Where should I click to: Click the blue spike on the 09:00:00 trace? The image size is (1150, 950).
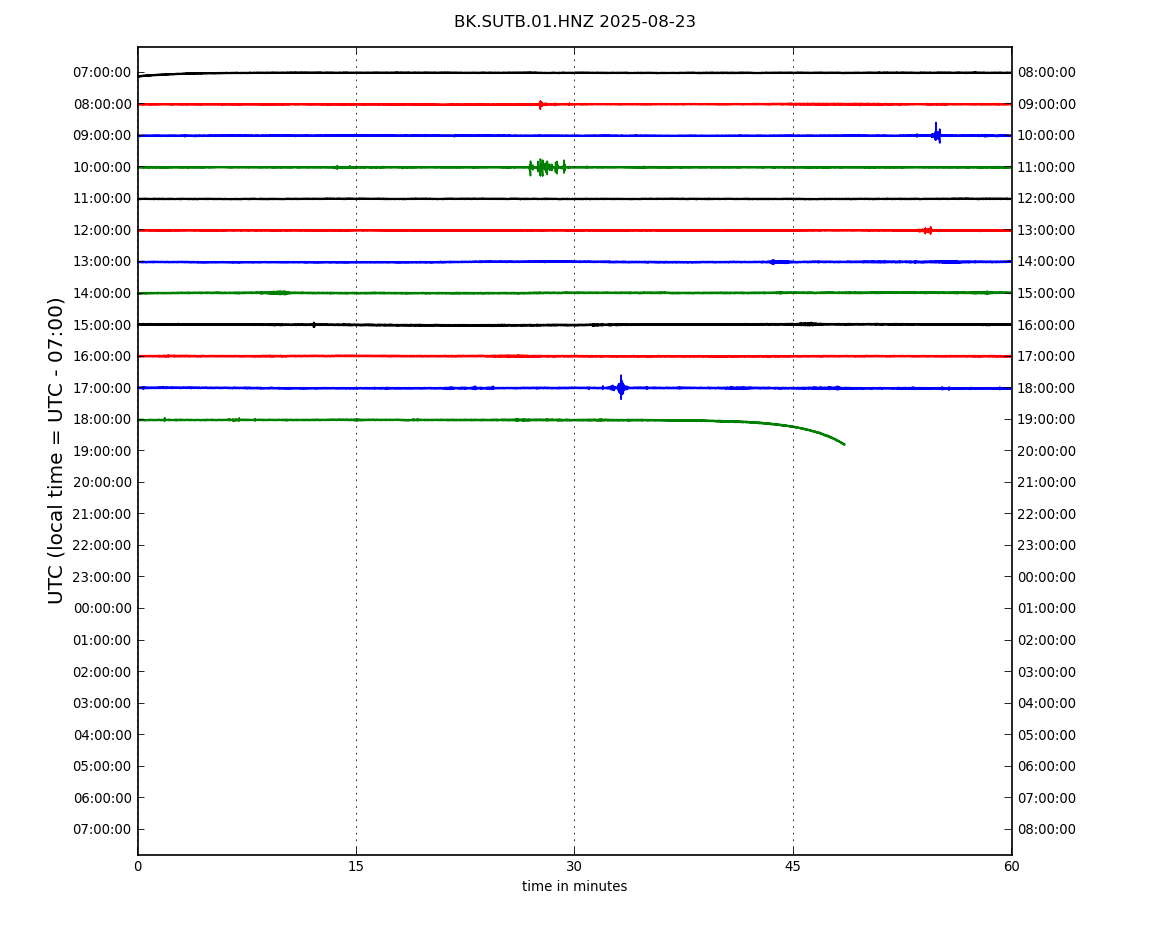[x=937, y=134]
